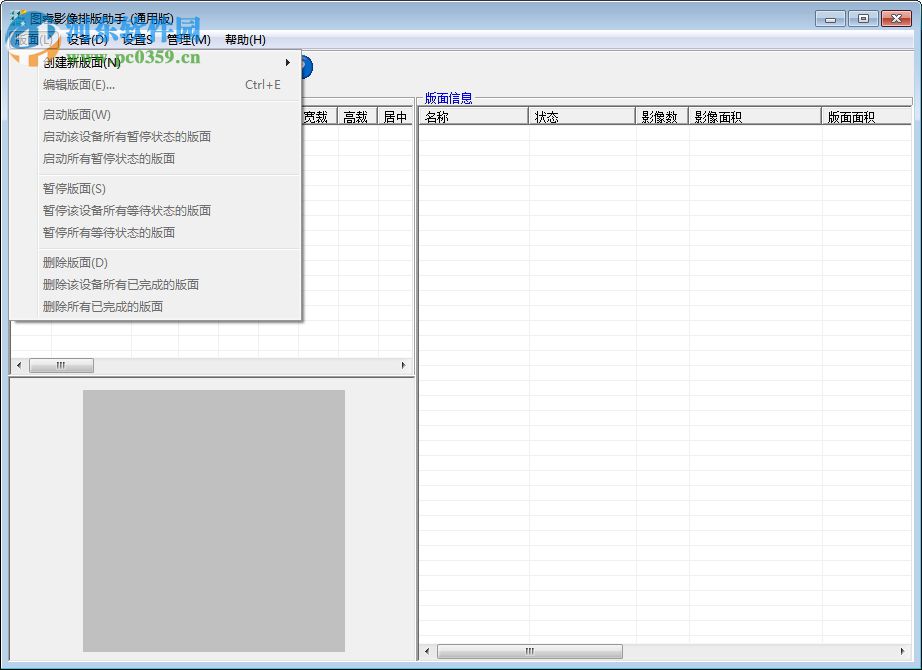Click the gray preview thumbnail area
The height and width of the screenshot is (670, 922).
tap(213, 520)
